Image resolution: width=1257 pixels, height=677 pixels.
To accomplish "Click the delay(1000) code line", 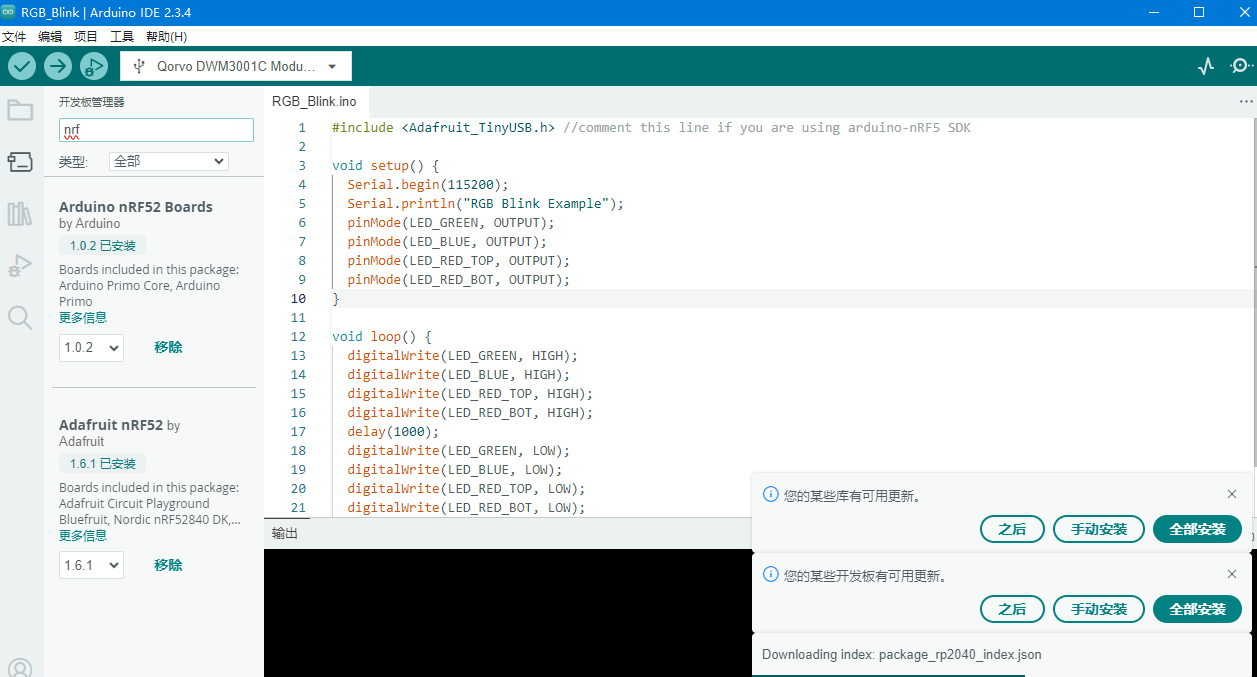I will click(x=393, y=432).
